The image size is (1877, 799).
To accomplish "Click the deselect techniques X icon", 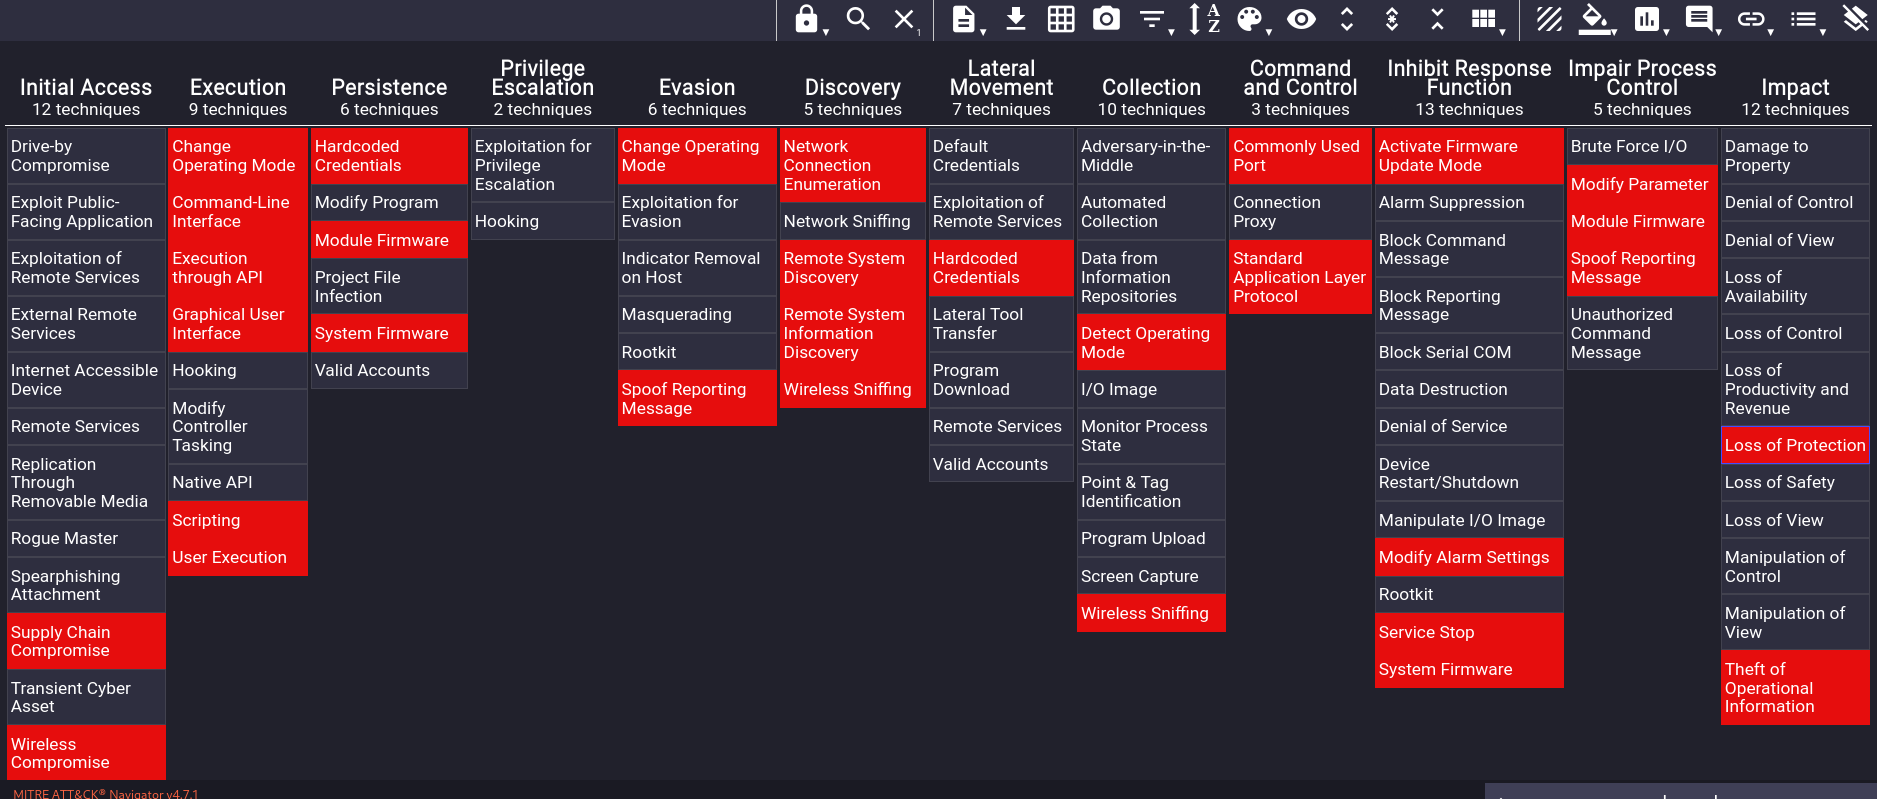I will click(904, 19).
